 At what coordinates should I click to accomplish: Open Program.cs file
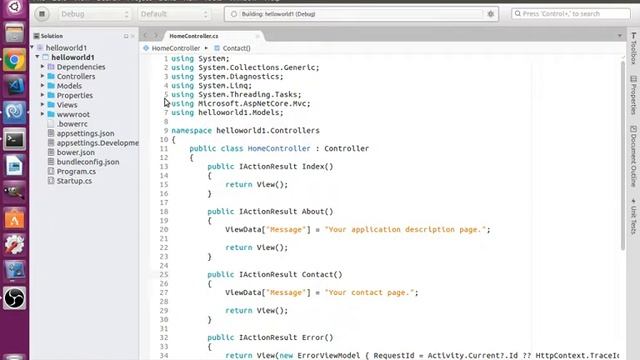[x=76, y=171]
